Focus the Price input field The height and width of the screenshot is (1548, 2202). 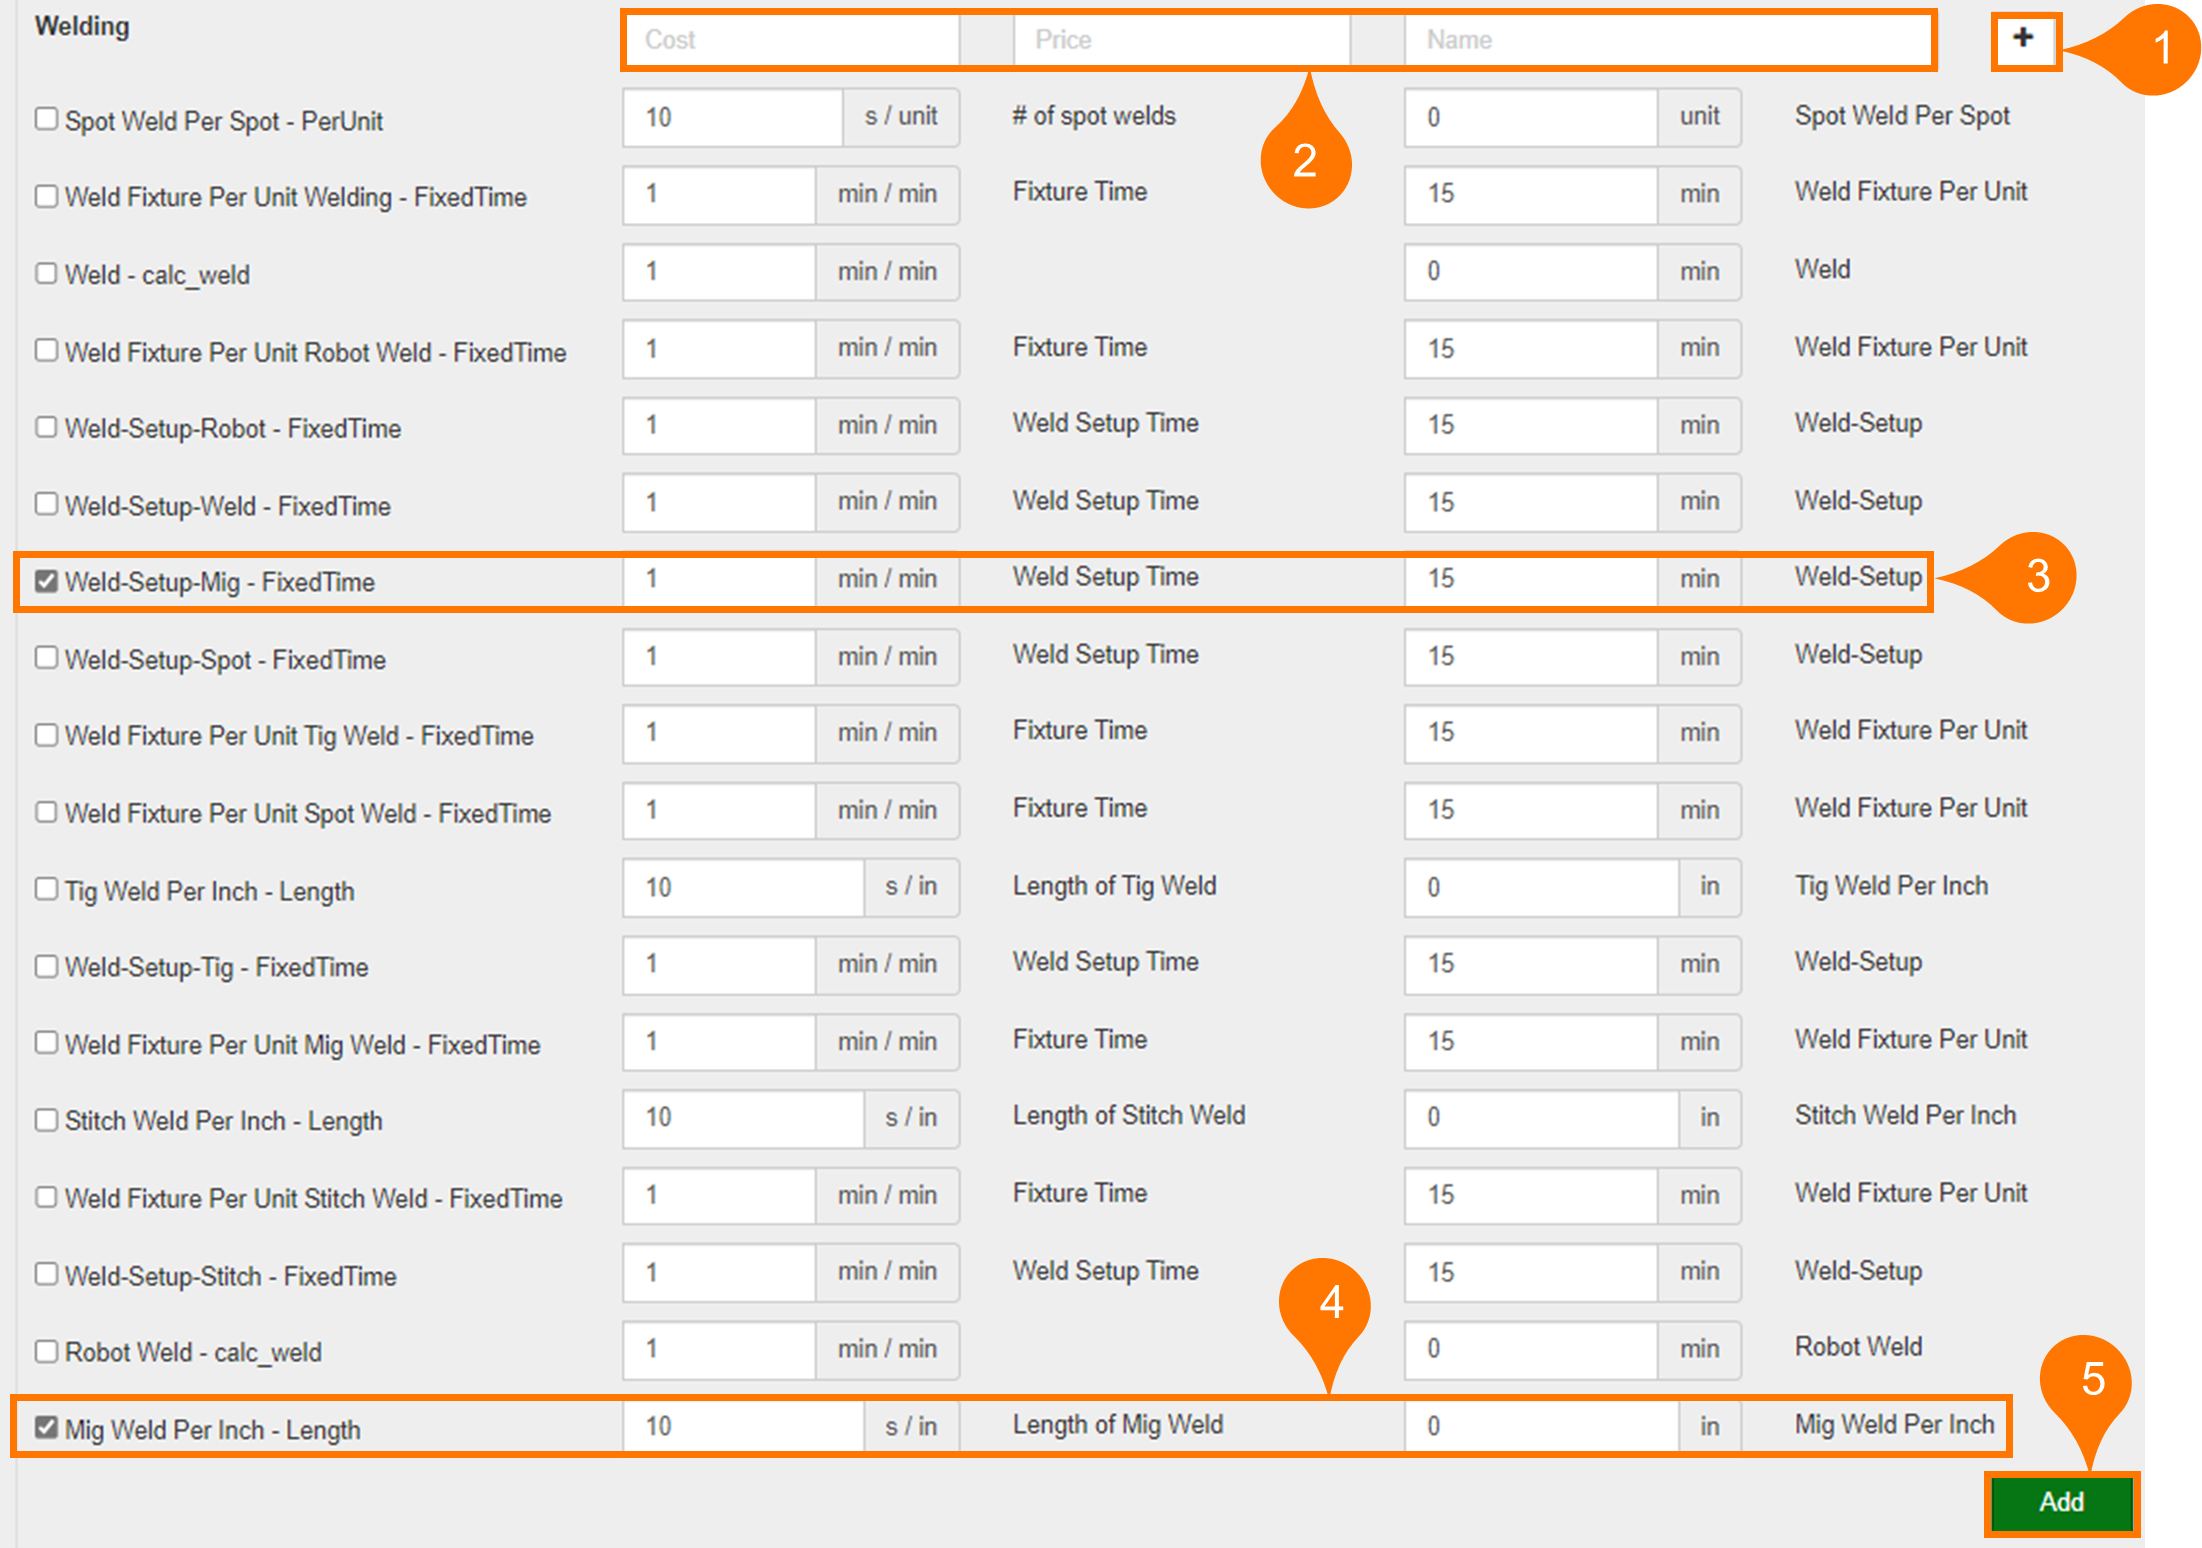[1180, 40]
